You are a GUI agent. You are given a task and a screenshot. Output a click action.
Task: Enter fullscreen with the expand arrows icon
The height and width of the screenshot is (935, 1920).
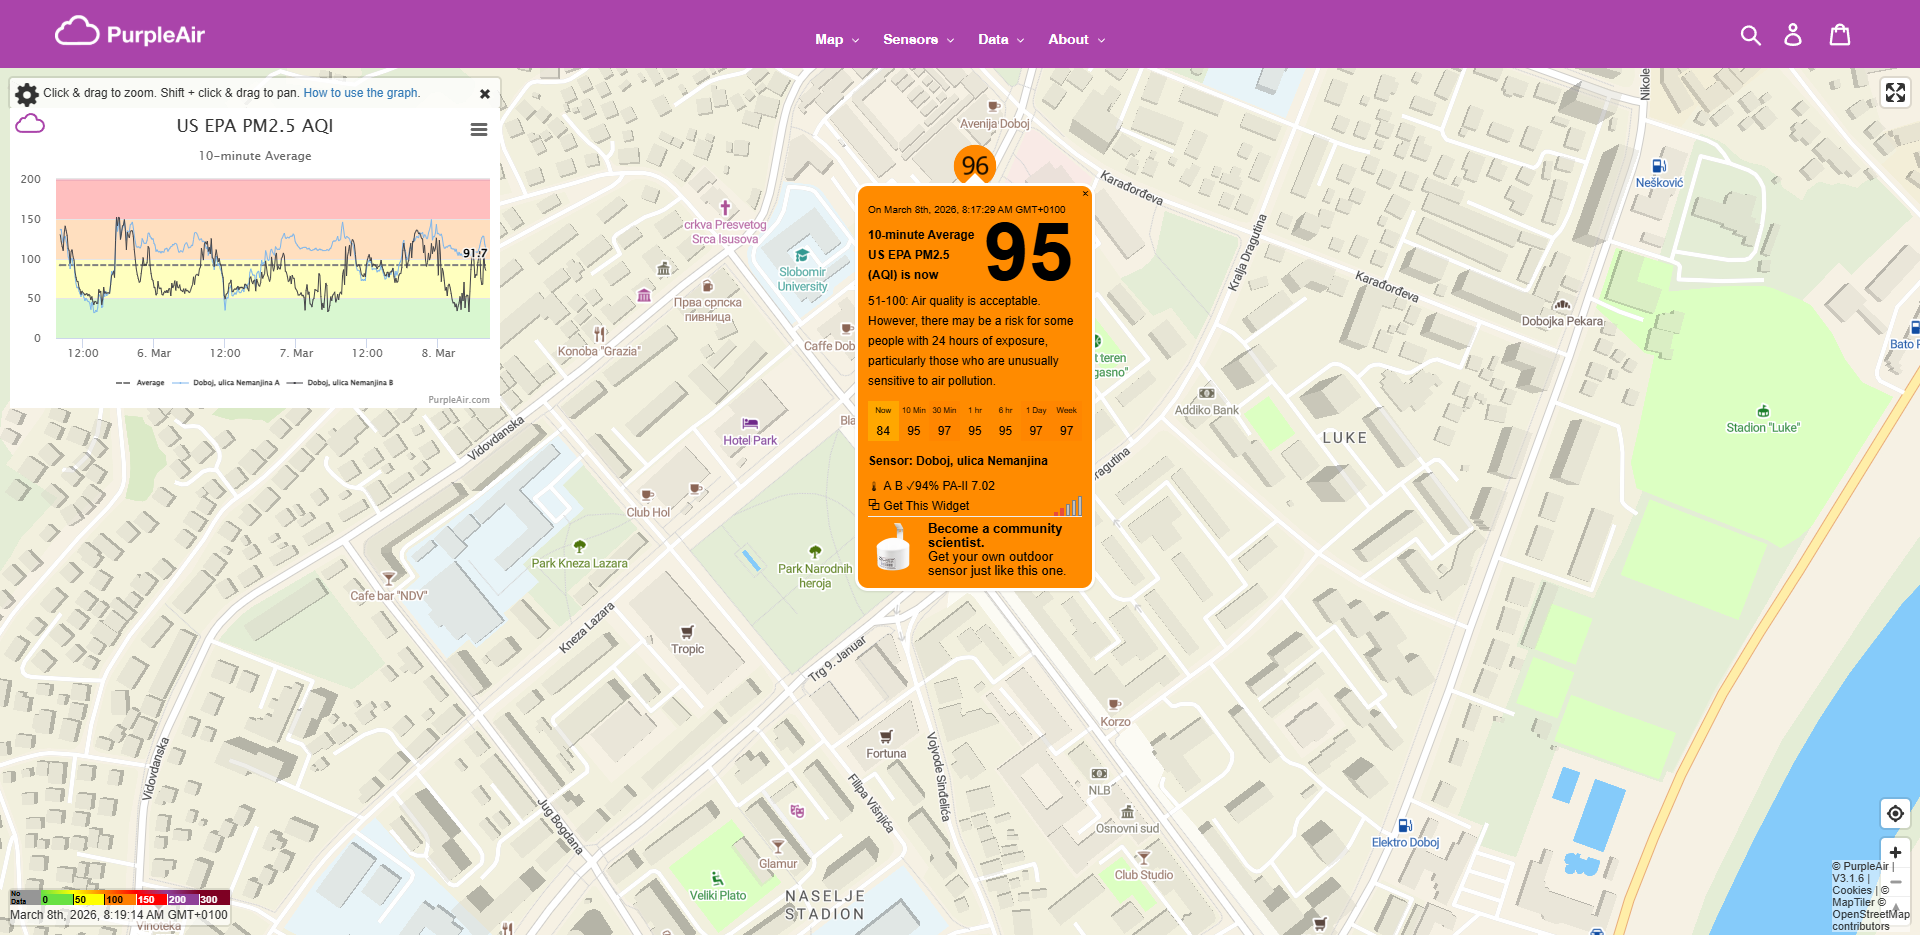click(x=1896, y=92)
